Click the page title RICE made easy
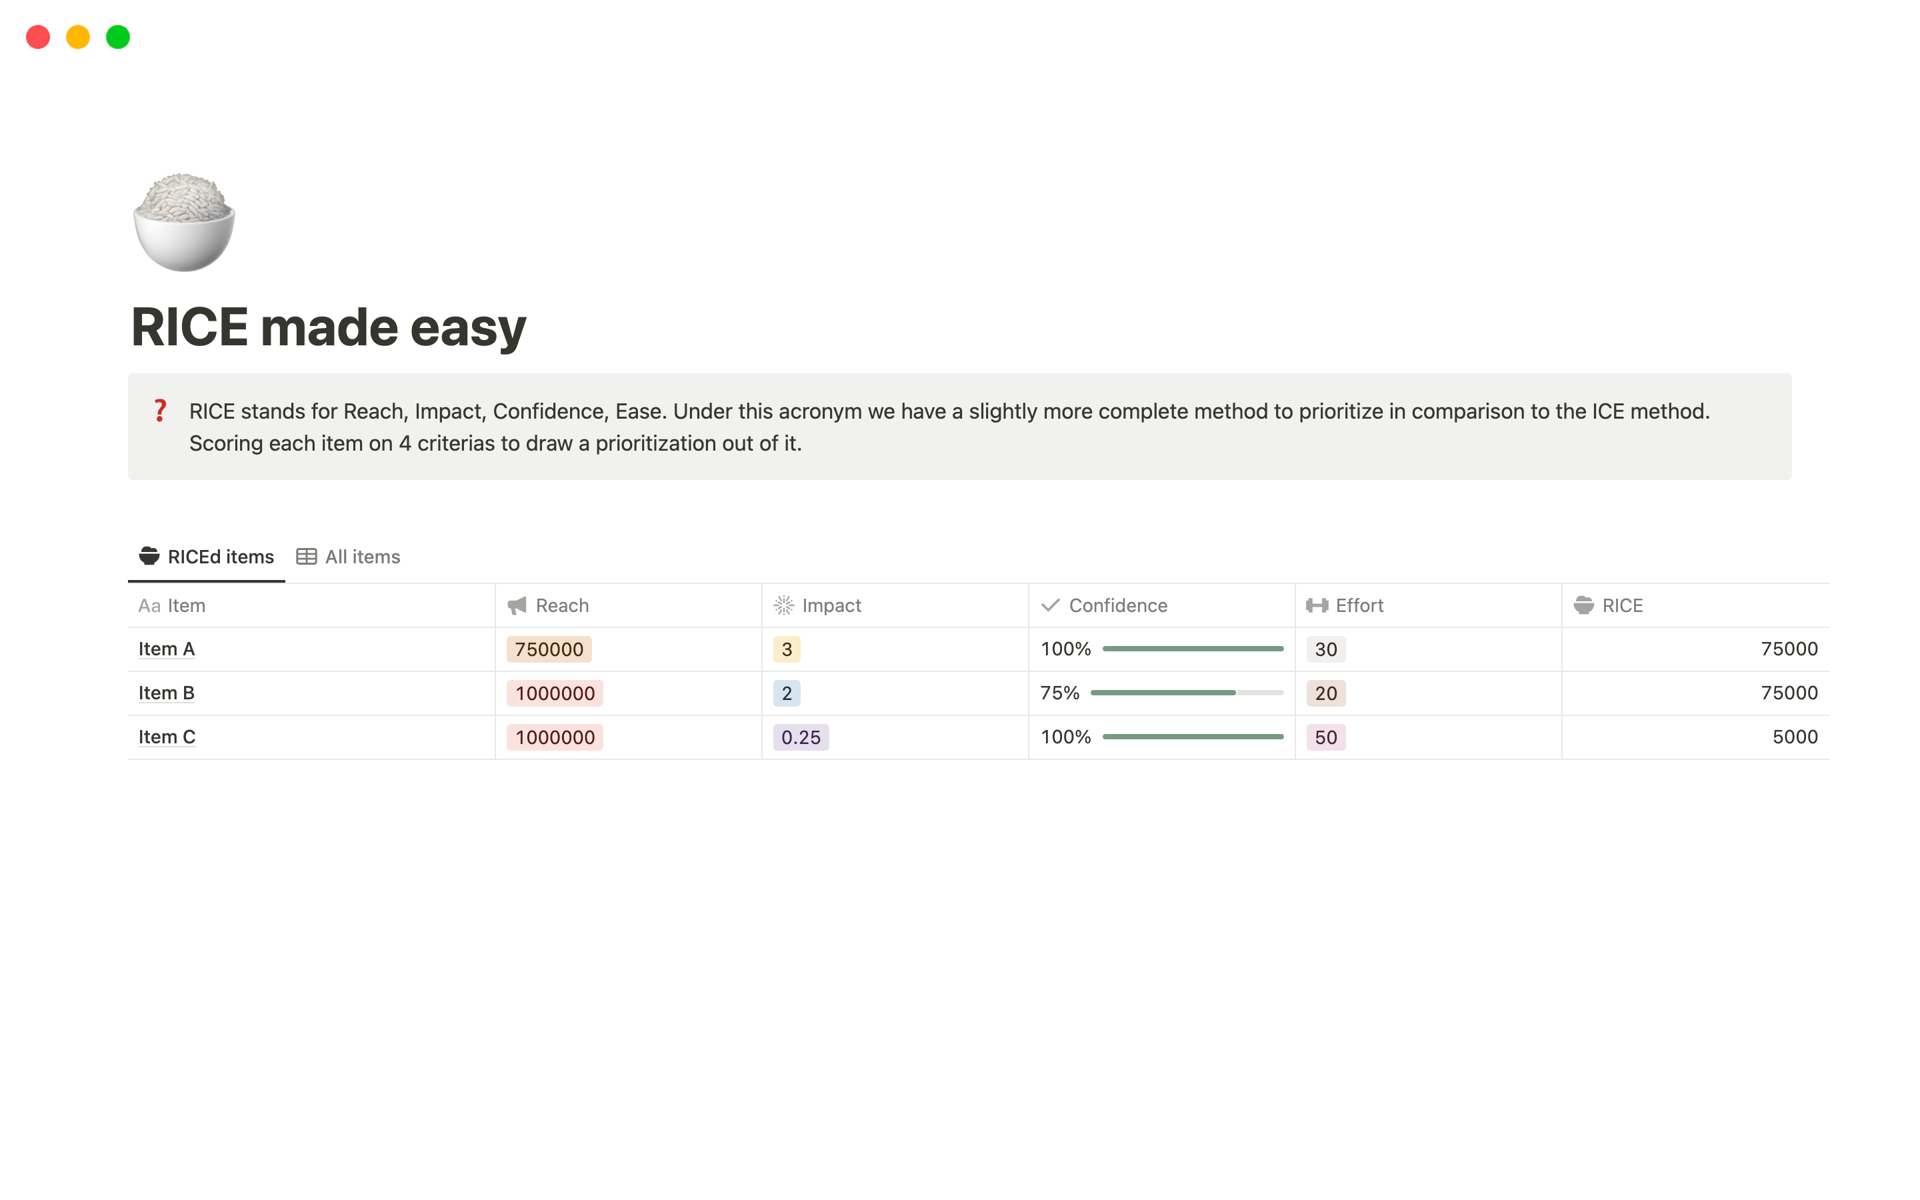This screenshot has height=1200, width=1920. coord(329,327)
